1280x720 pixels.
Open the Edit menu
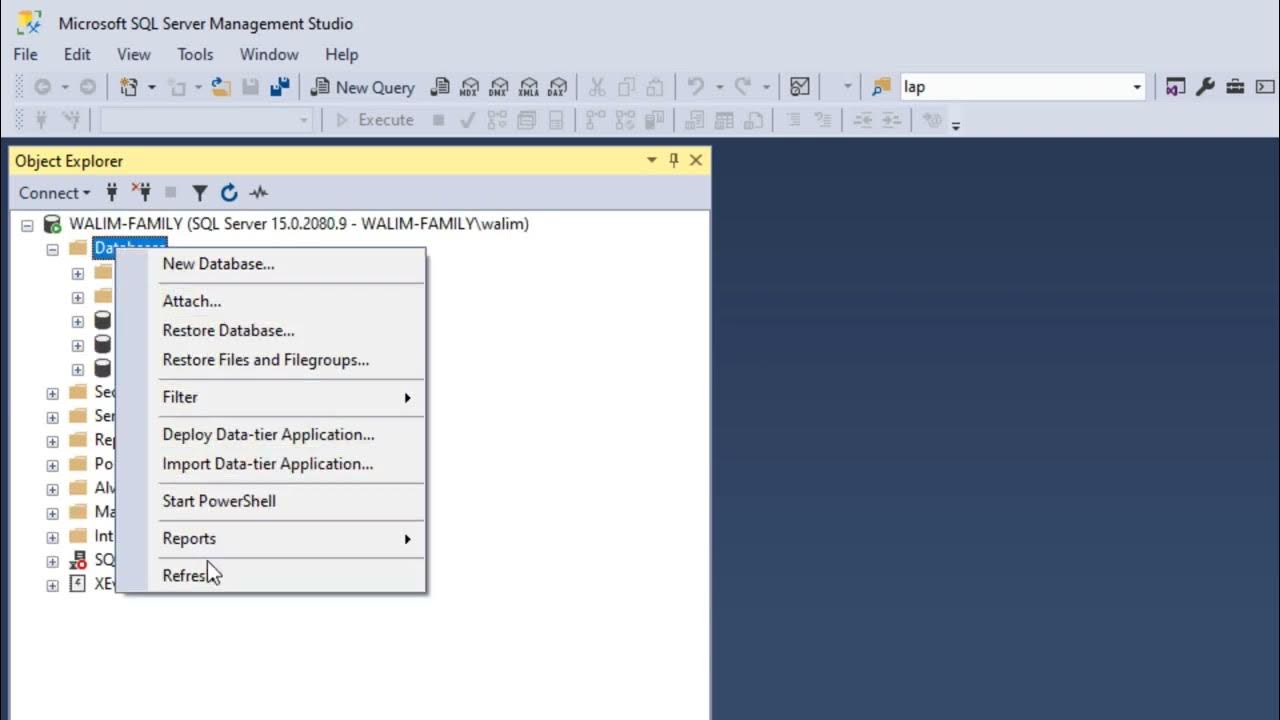77,54
